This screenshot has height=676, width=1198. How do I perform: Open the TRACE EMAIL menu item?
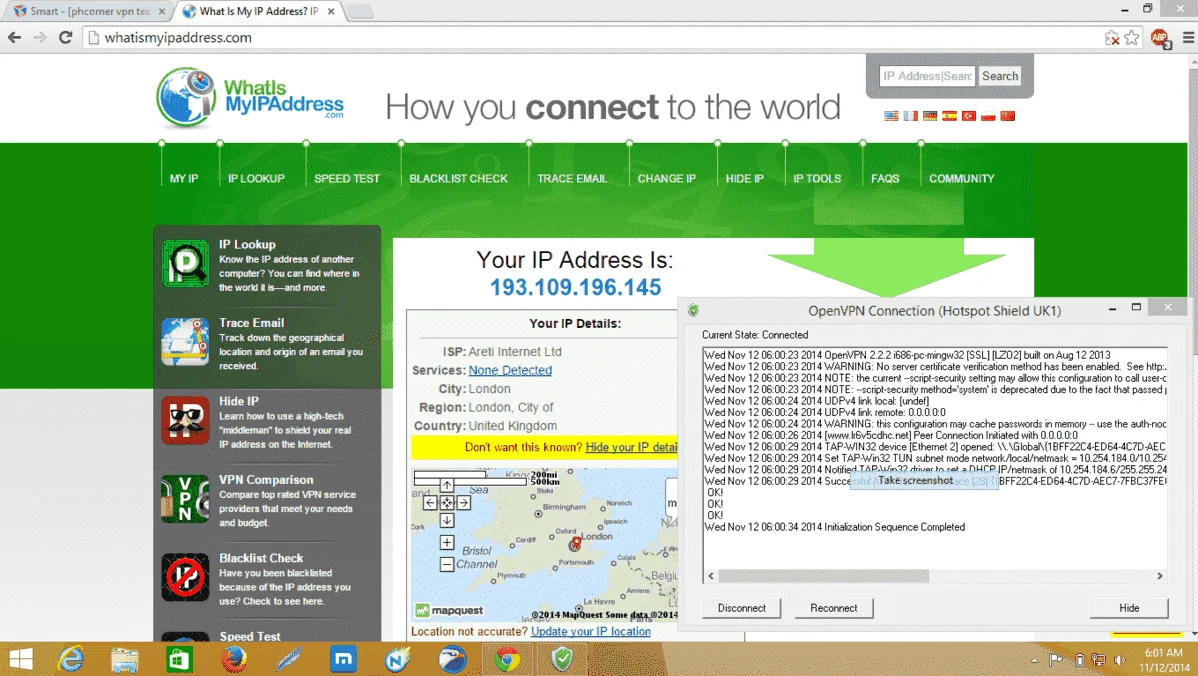coord(572,179)
